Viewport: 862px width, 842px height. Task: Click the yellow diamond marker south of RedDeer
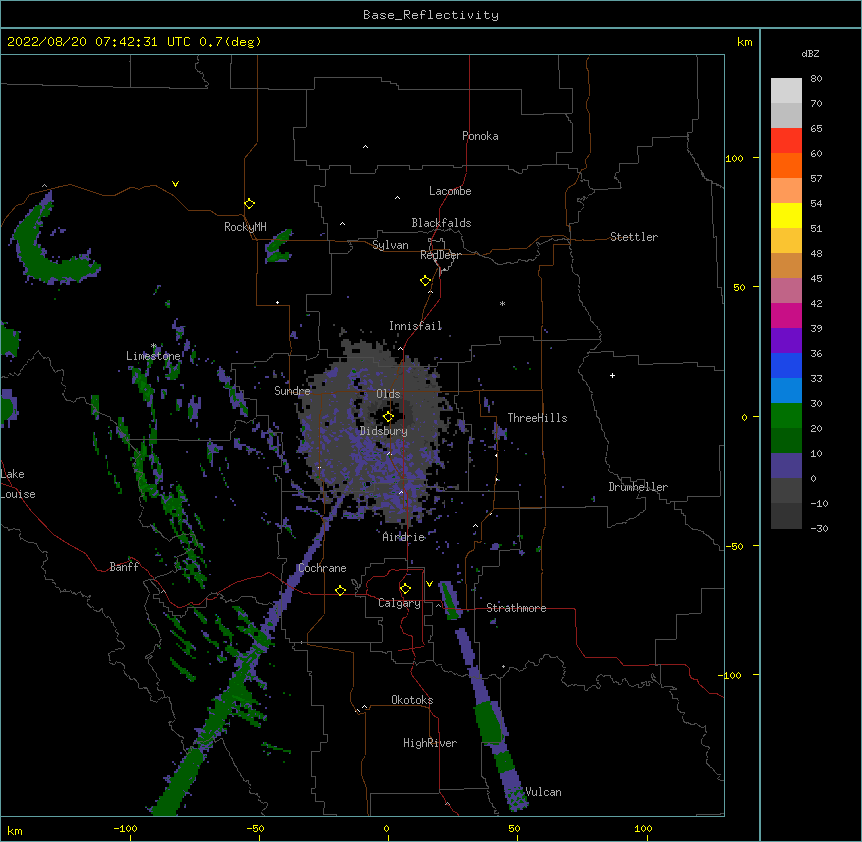(425, 281)
